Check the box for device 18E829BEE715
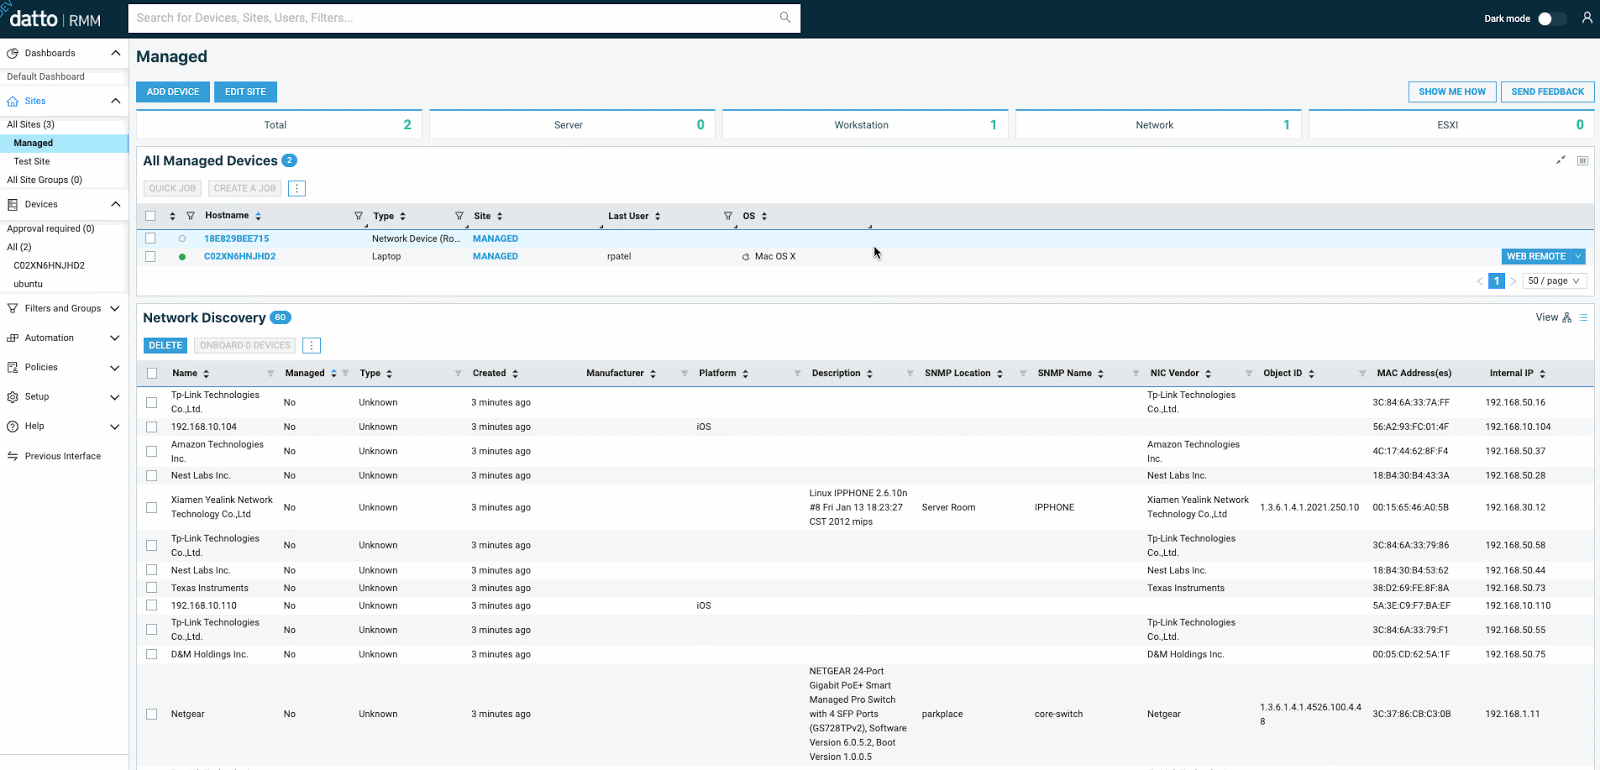This screenshot has height=770, width=1600. (150, 238)
